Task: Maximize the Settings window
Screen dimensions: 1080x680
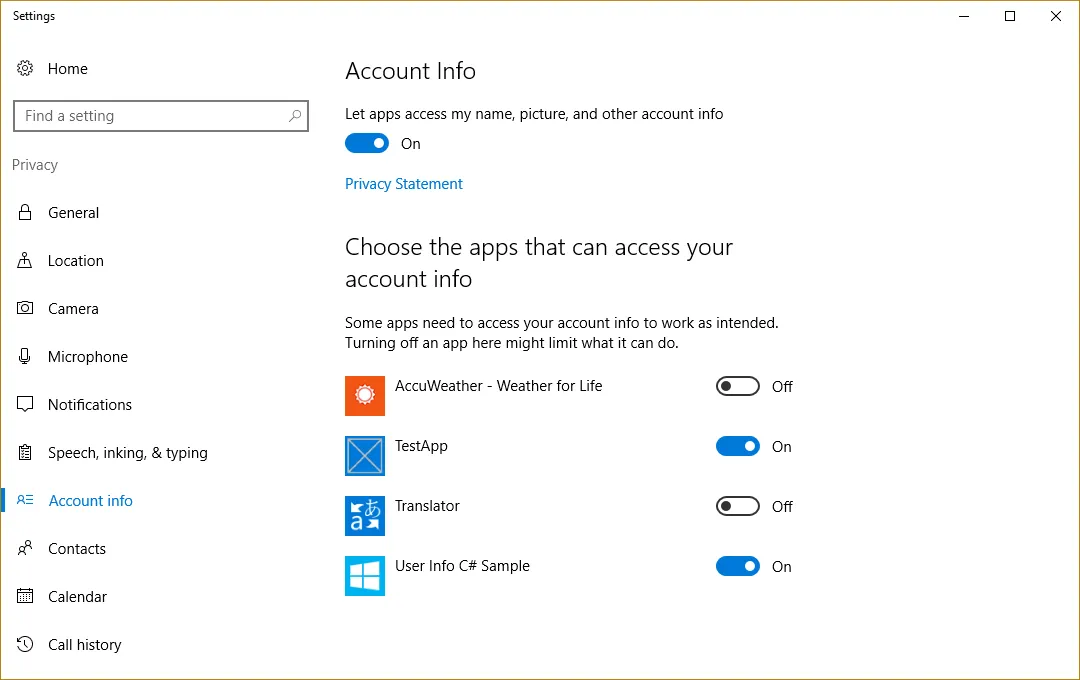Action: [1010, 16]
